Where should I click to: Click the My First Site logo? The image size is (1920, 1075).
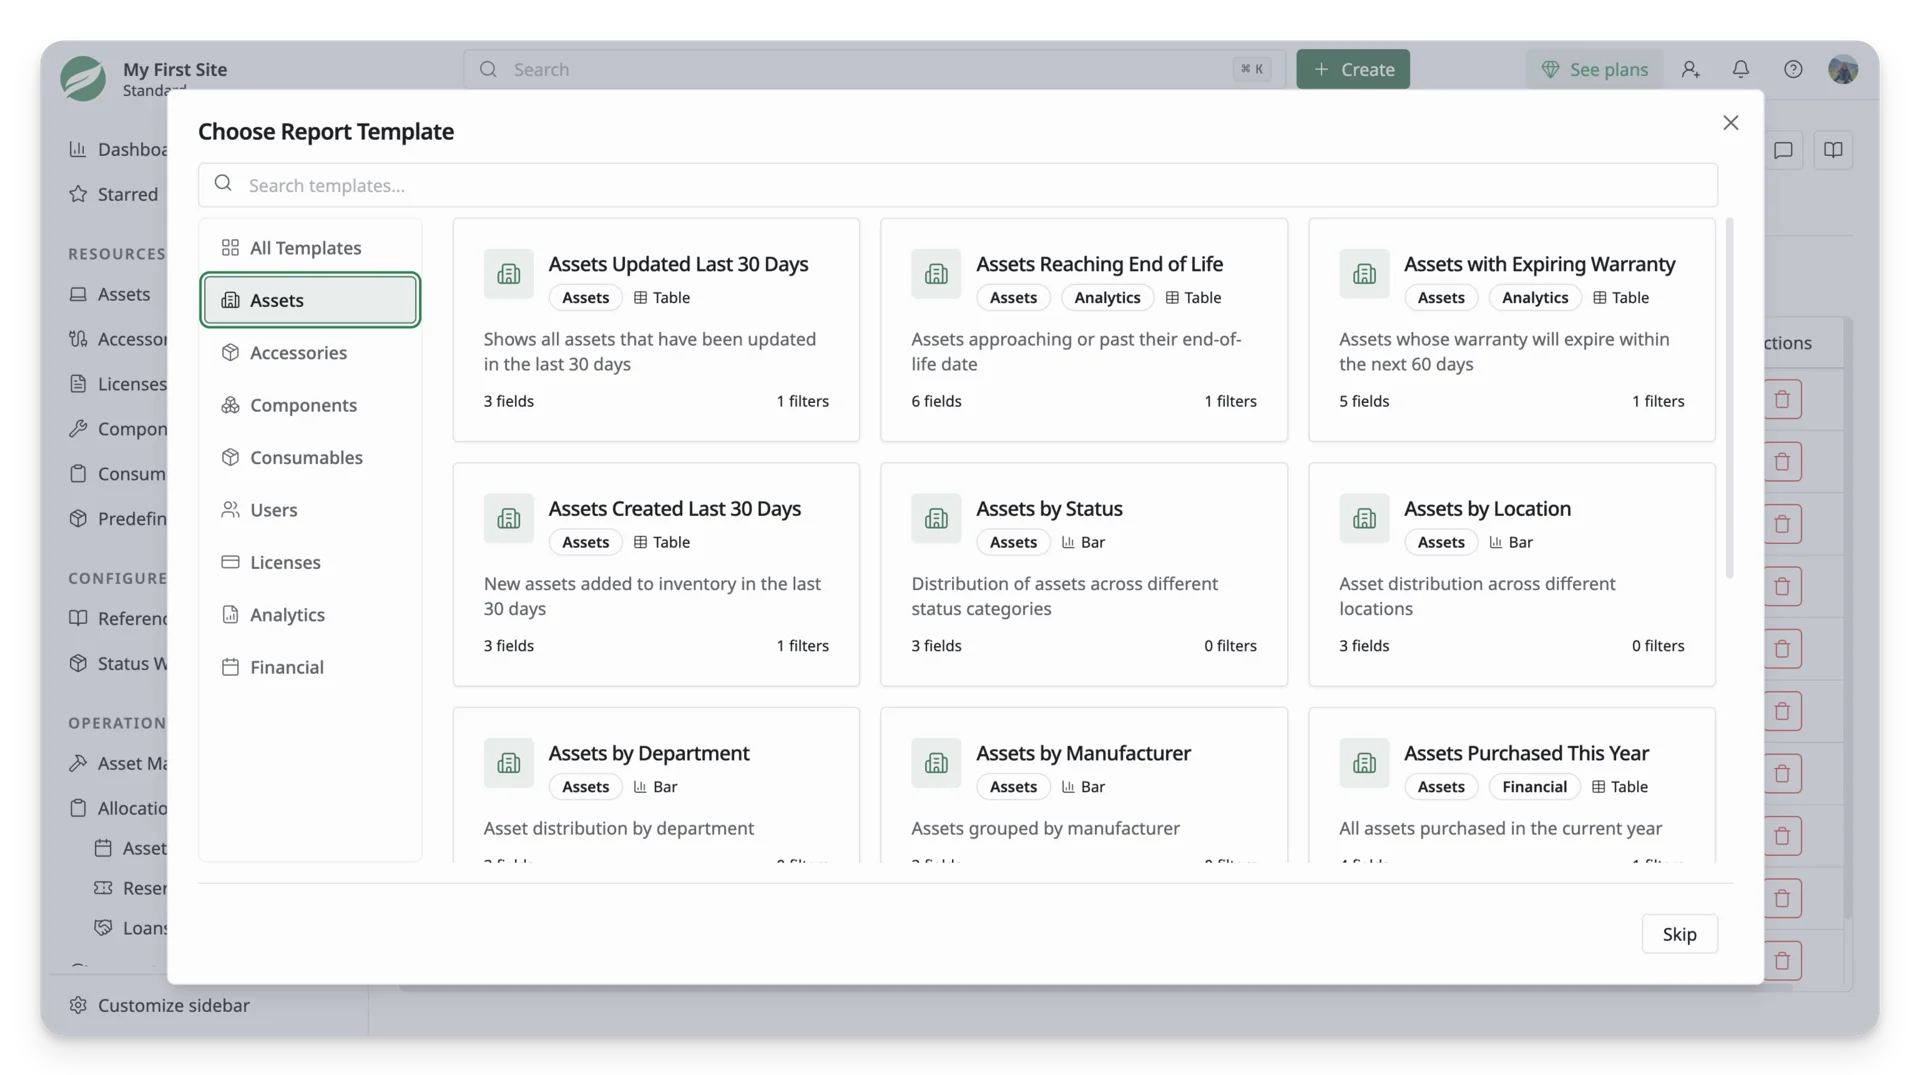83,78
